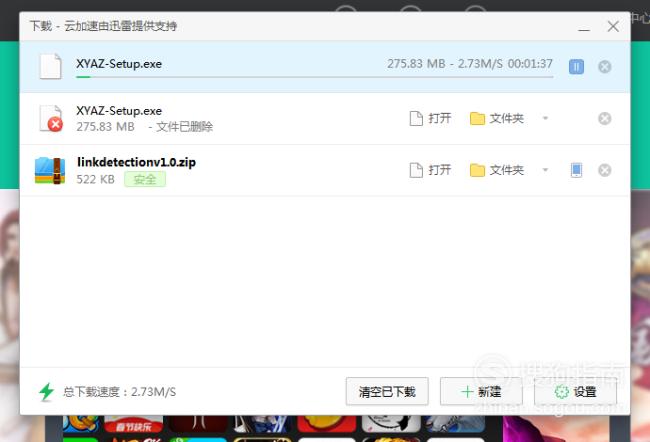The height and width of the screenshot is (442, 650).
Task: Open the deleted XYAZ-Setup.exe file
Action: tap(430, 119)
